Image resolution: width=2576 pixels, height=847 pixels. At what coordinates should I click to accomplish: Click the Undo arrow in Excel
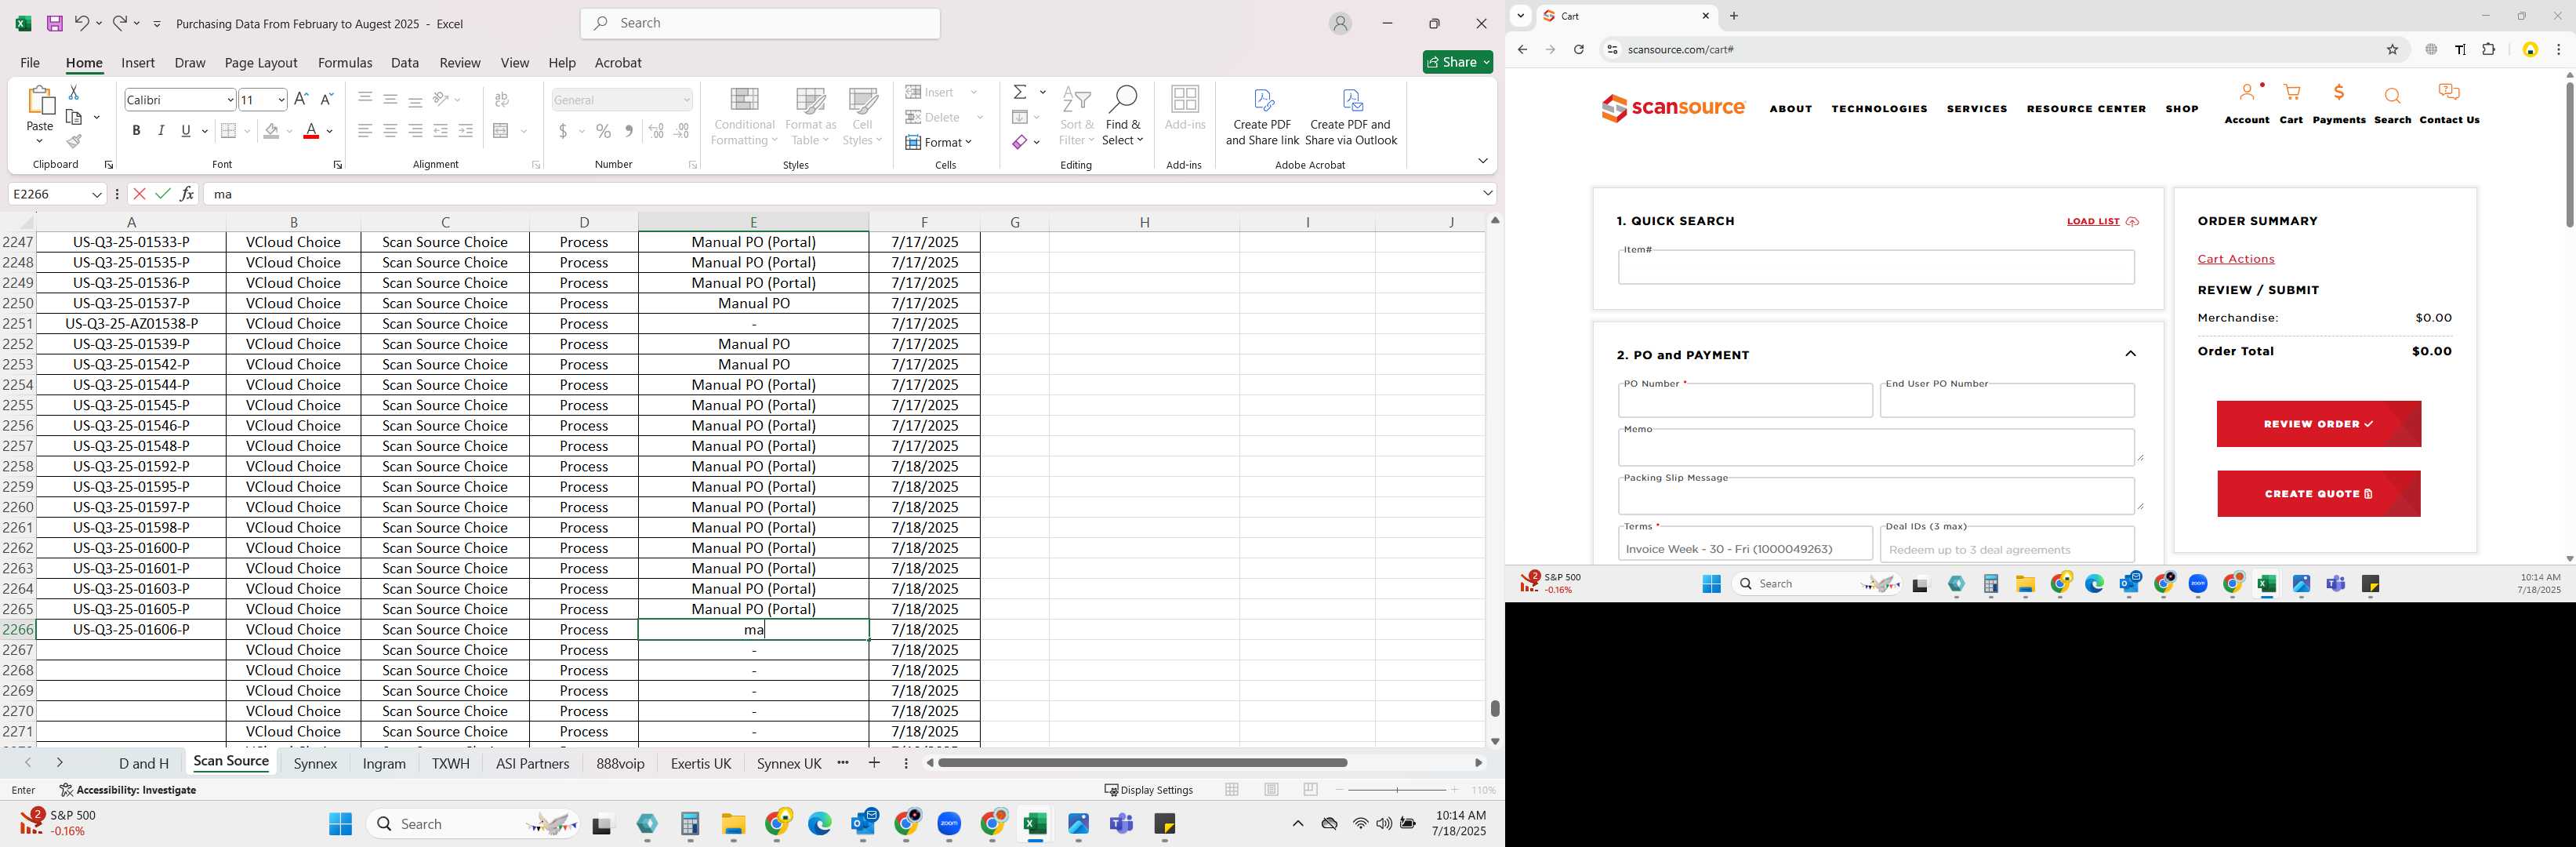coord(82,23)
